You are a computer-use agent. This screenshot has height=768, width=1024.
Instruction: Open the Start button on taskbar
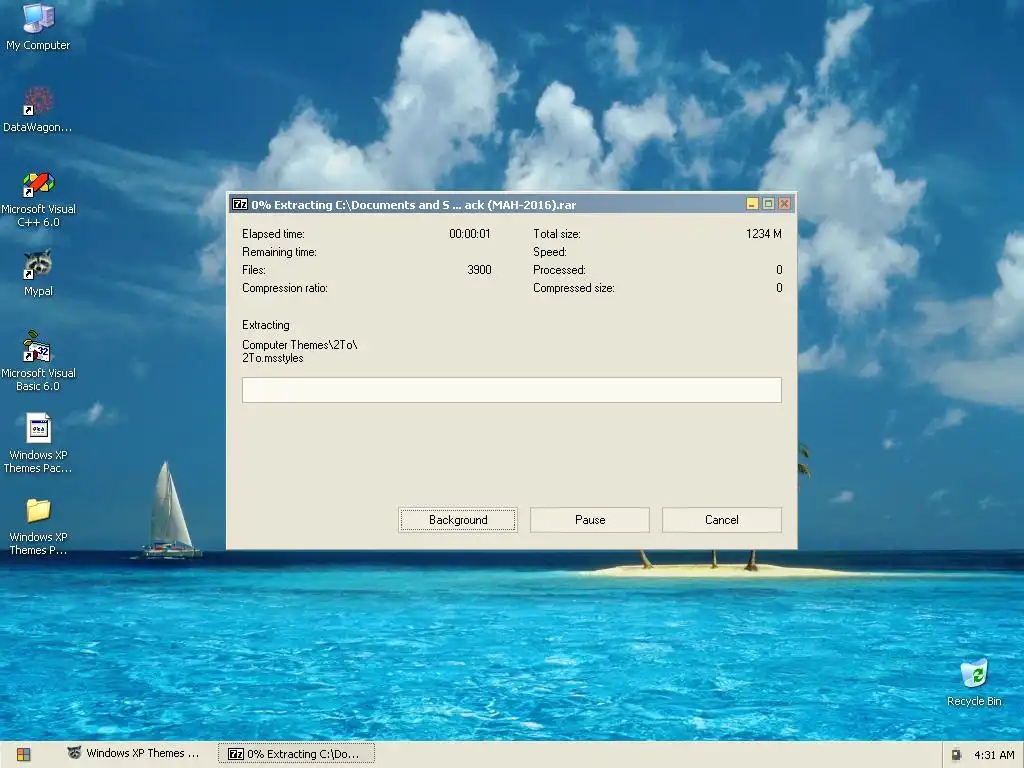click(x=24, y=754)
